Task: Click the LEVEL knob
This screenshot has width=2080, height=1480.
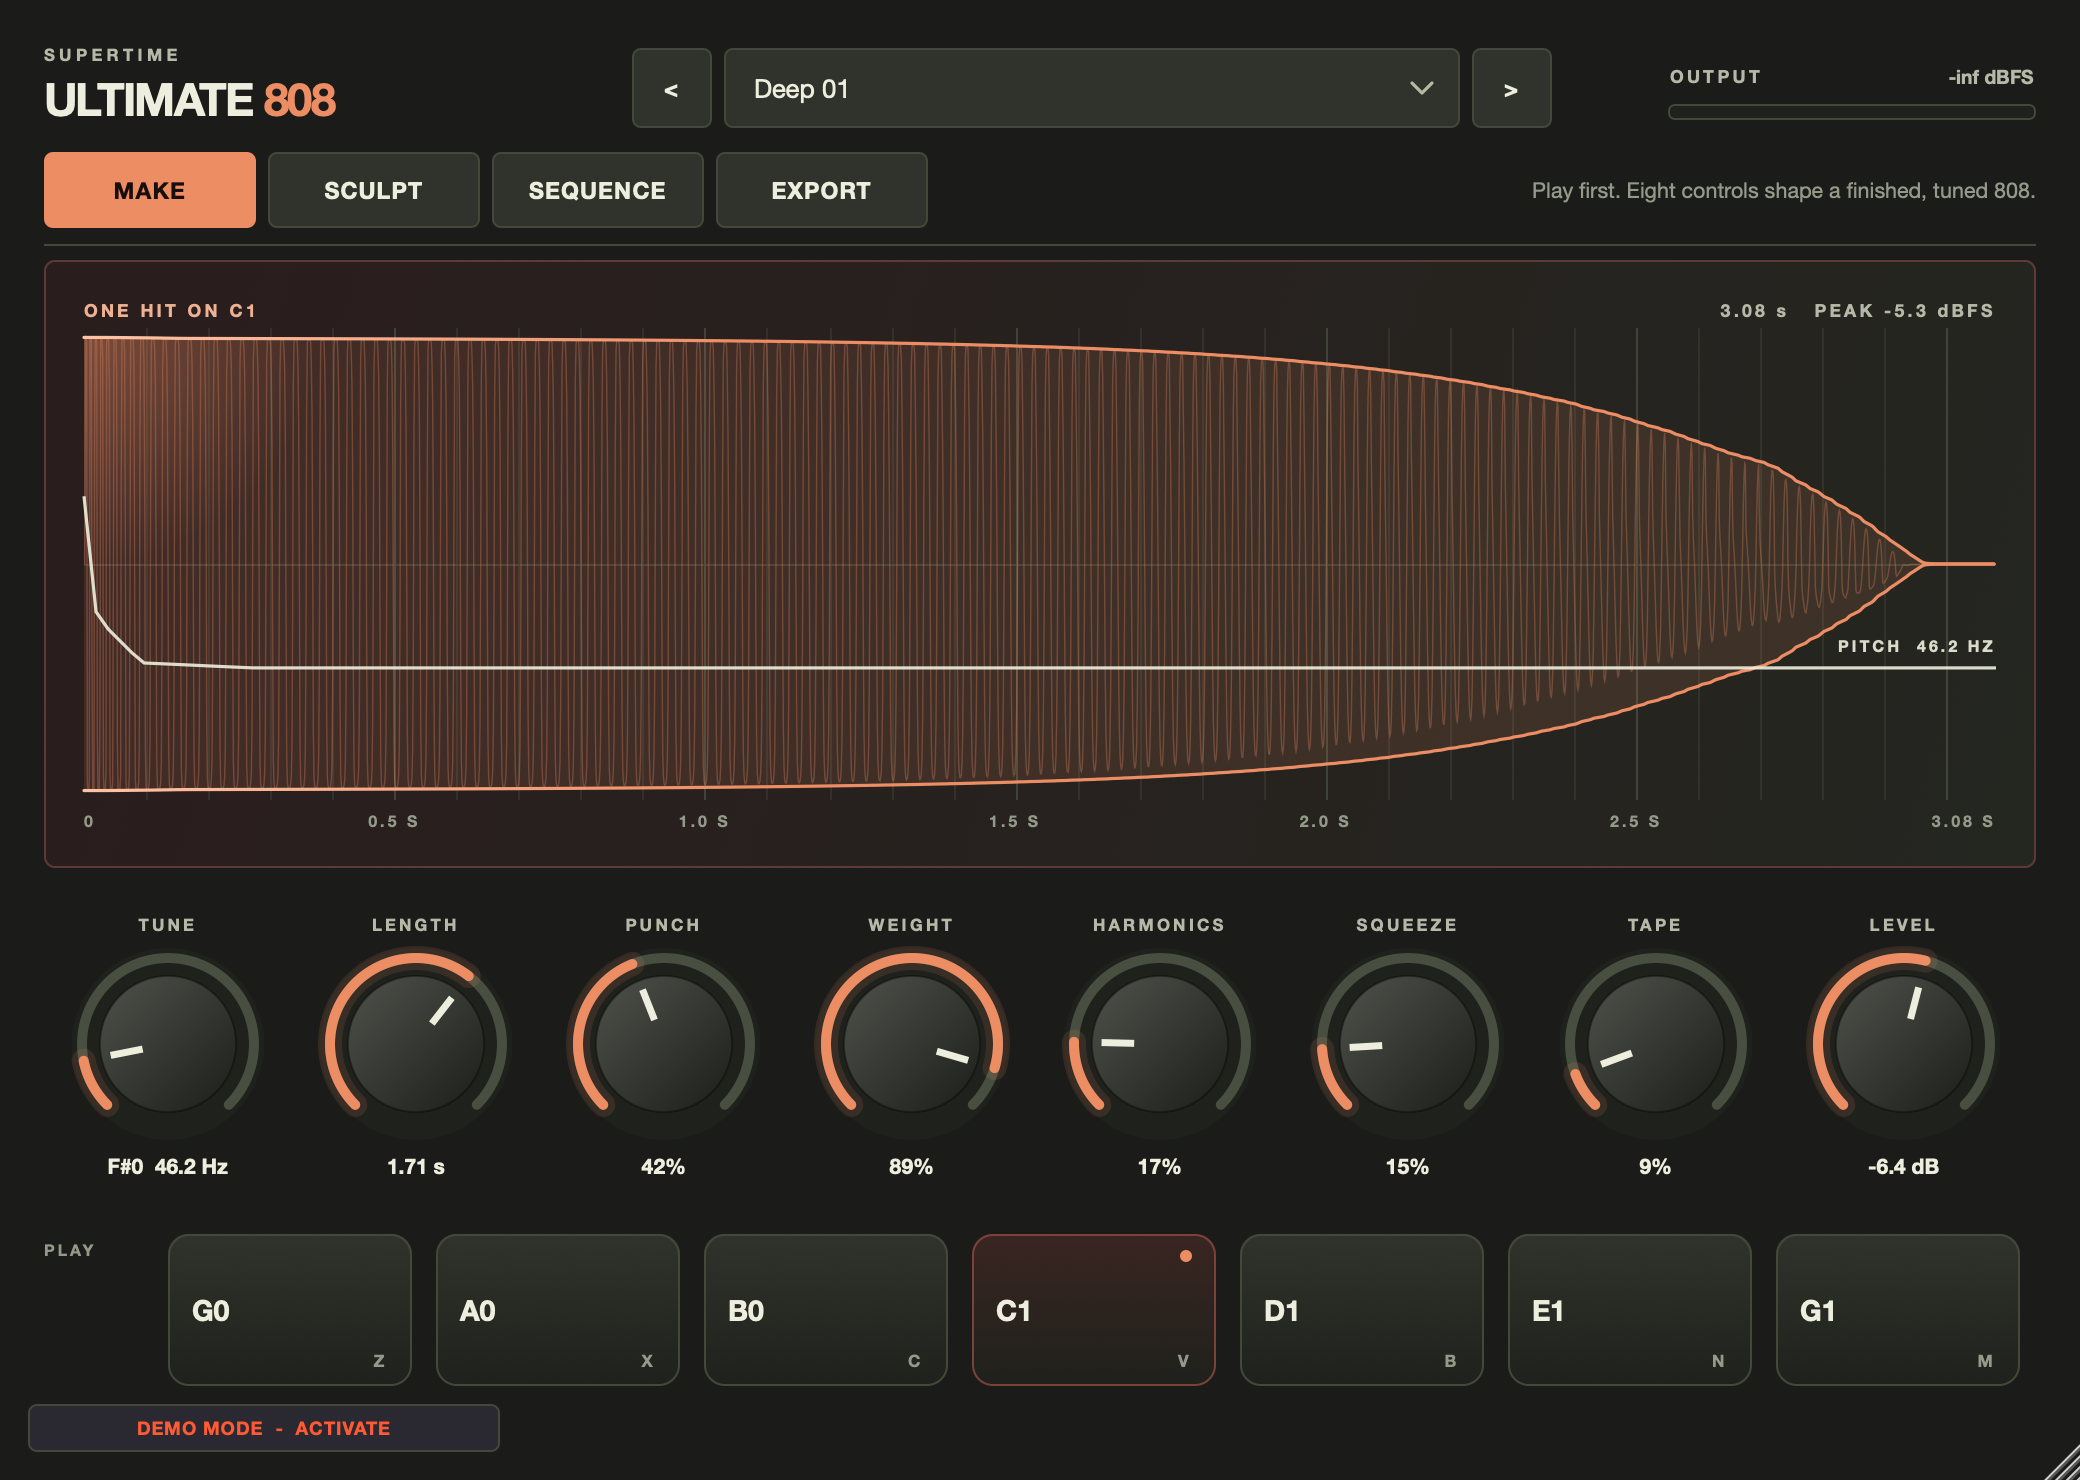Action: click(x=1903, y=1043)
